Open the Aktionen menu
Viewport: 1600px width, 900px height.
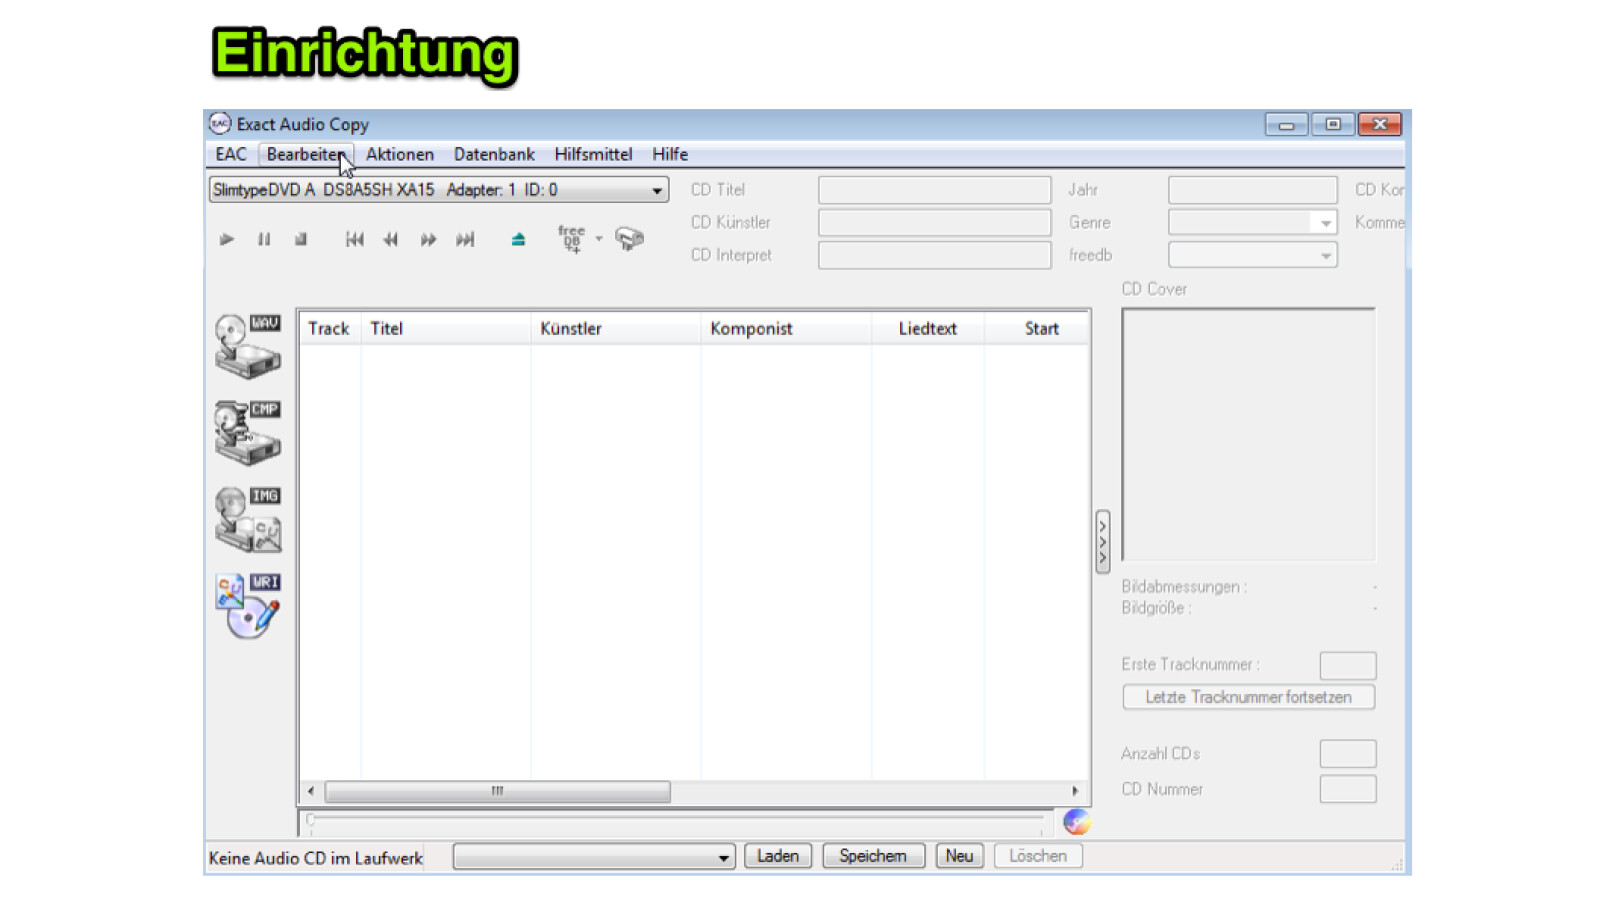click(x=400, y=154)
